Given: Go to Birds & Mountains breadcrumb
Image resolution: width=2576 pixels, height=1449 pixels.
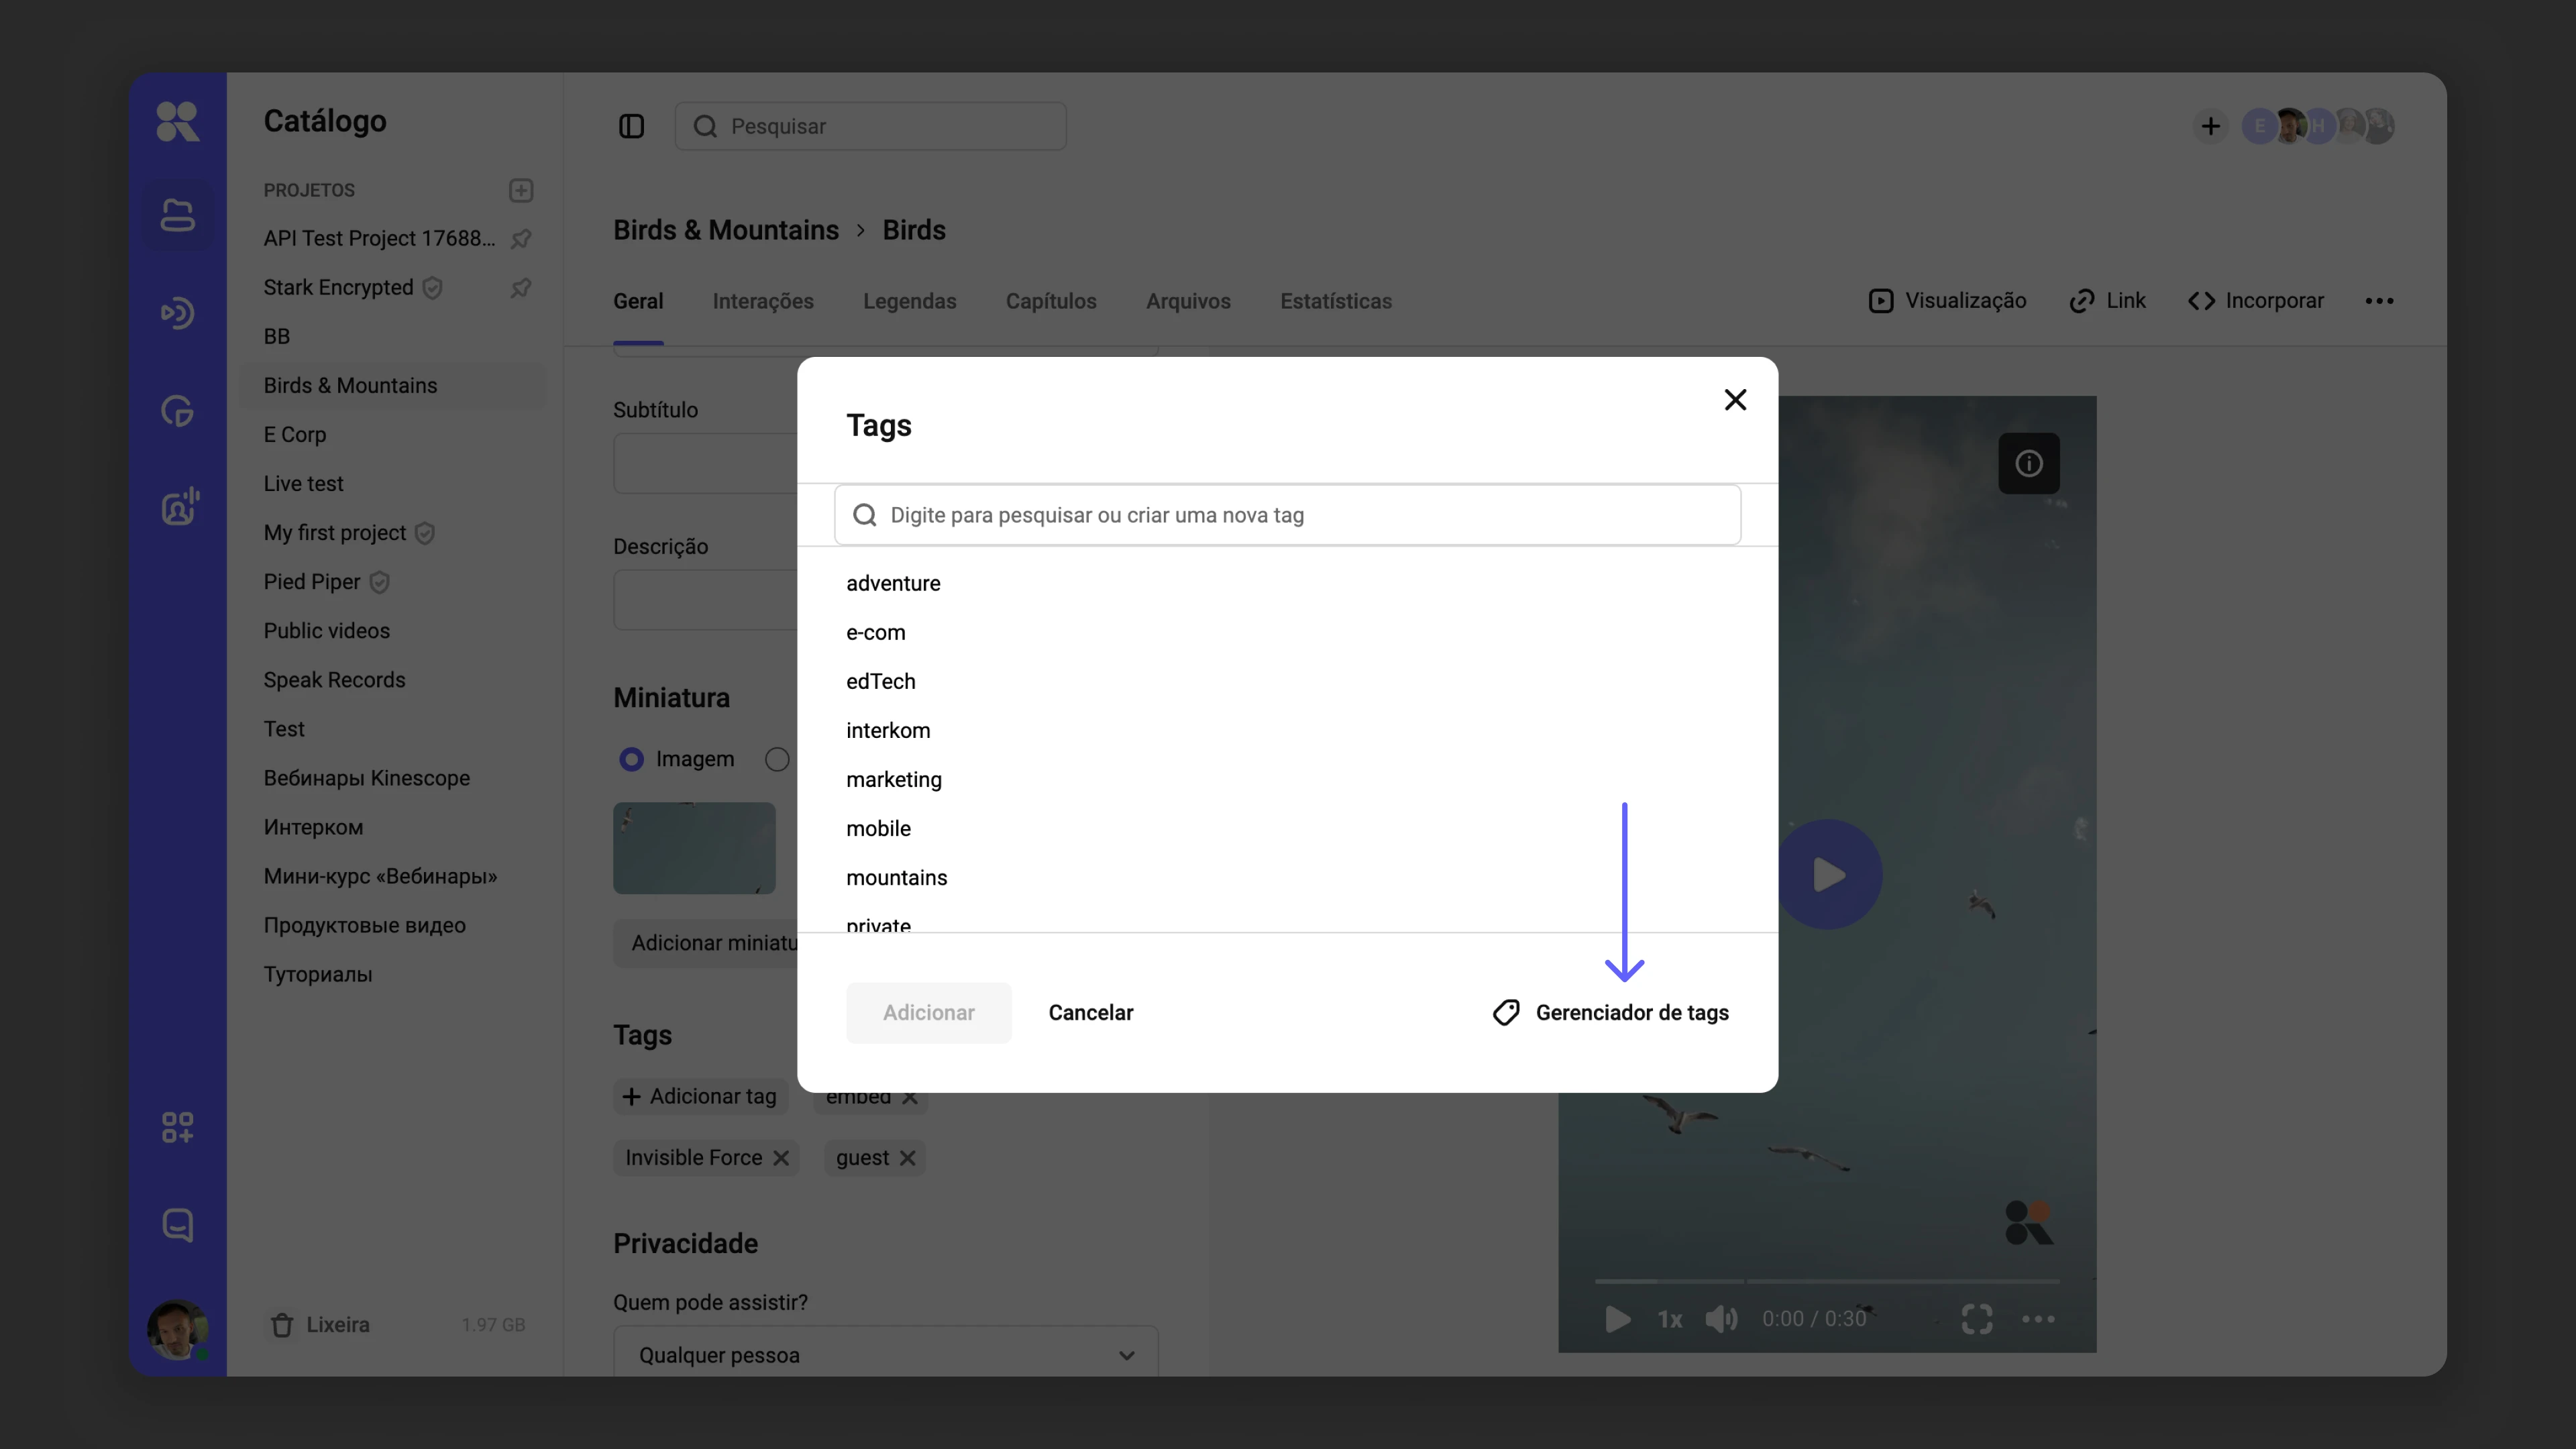Looking at the screenshot, I should click(726, 230).
